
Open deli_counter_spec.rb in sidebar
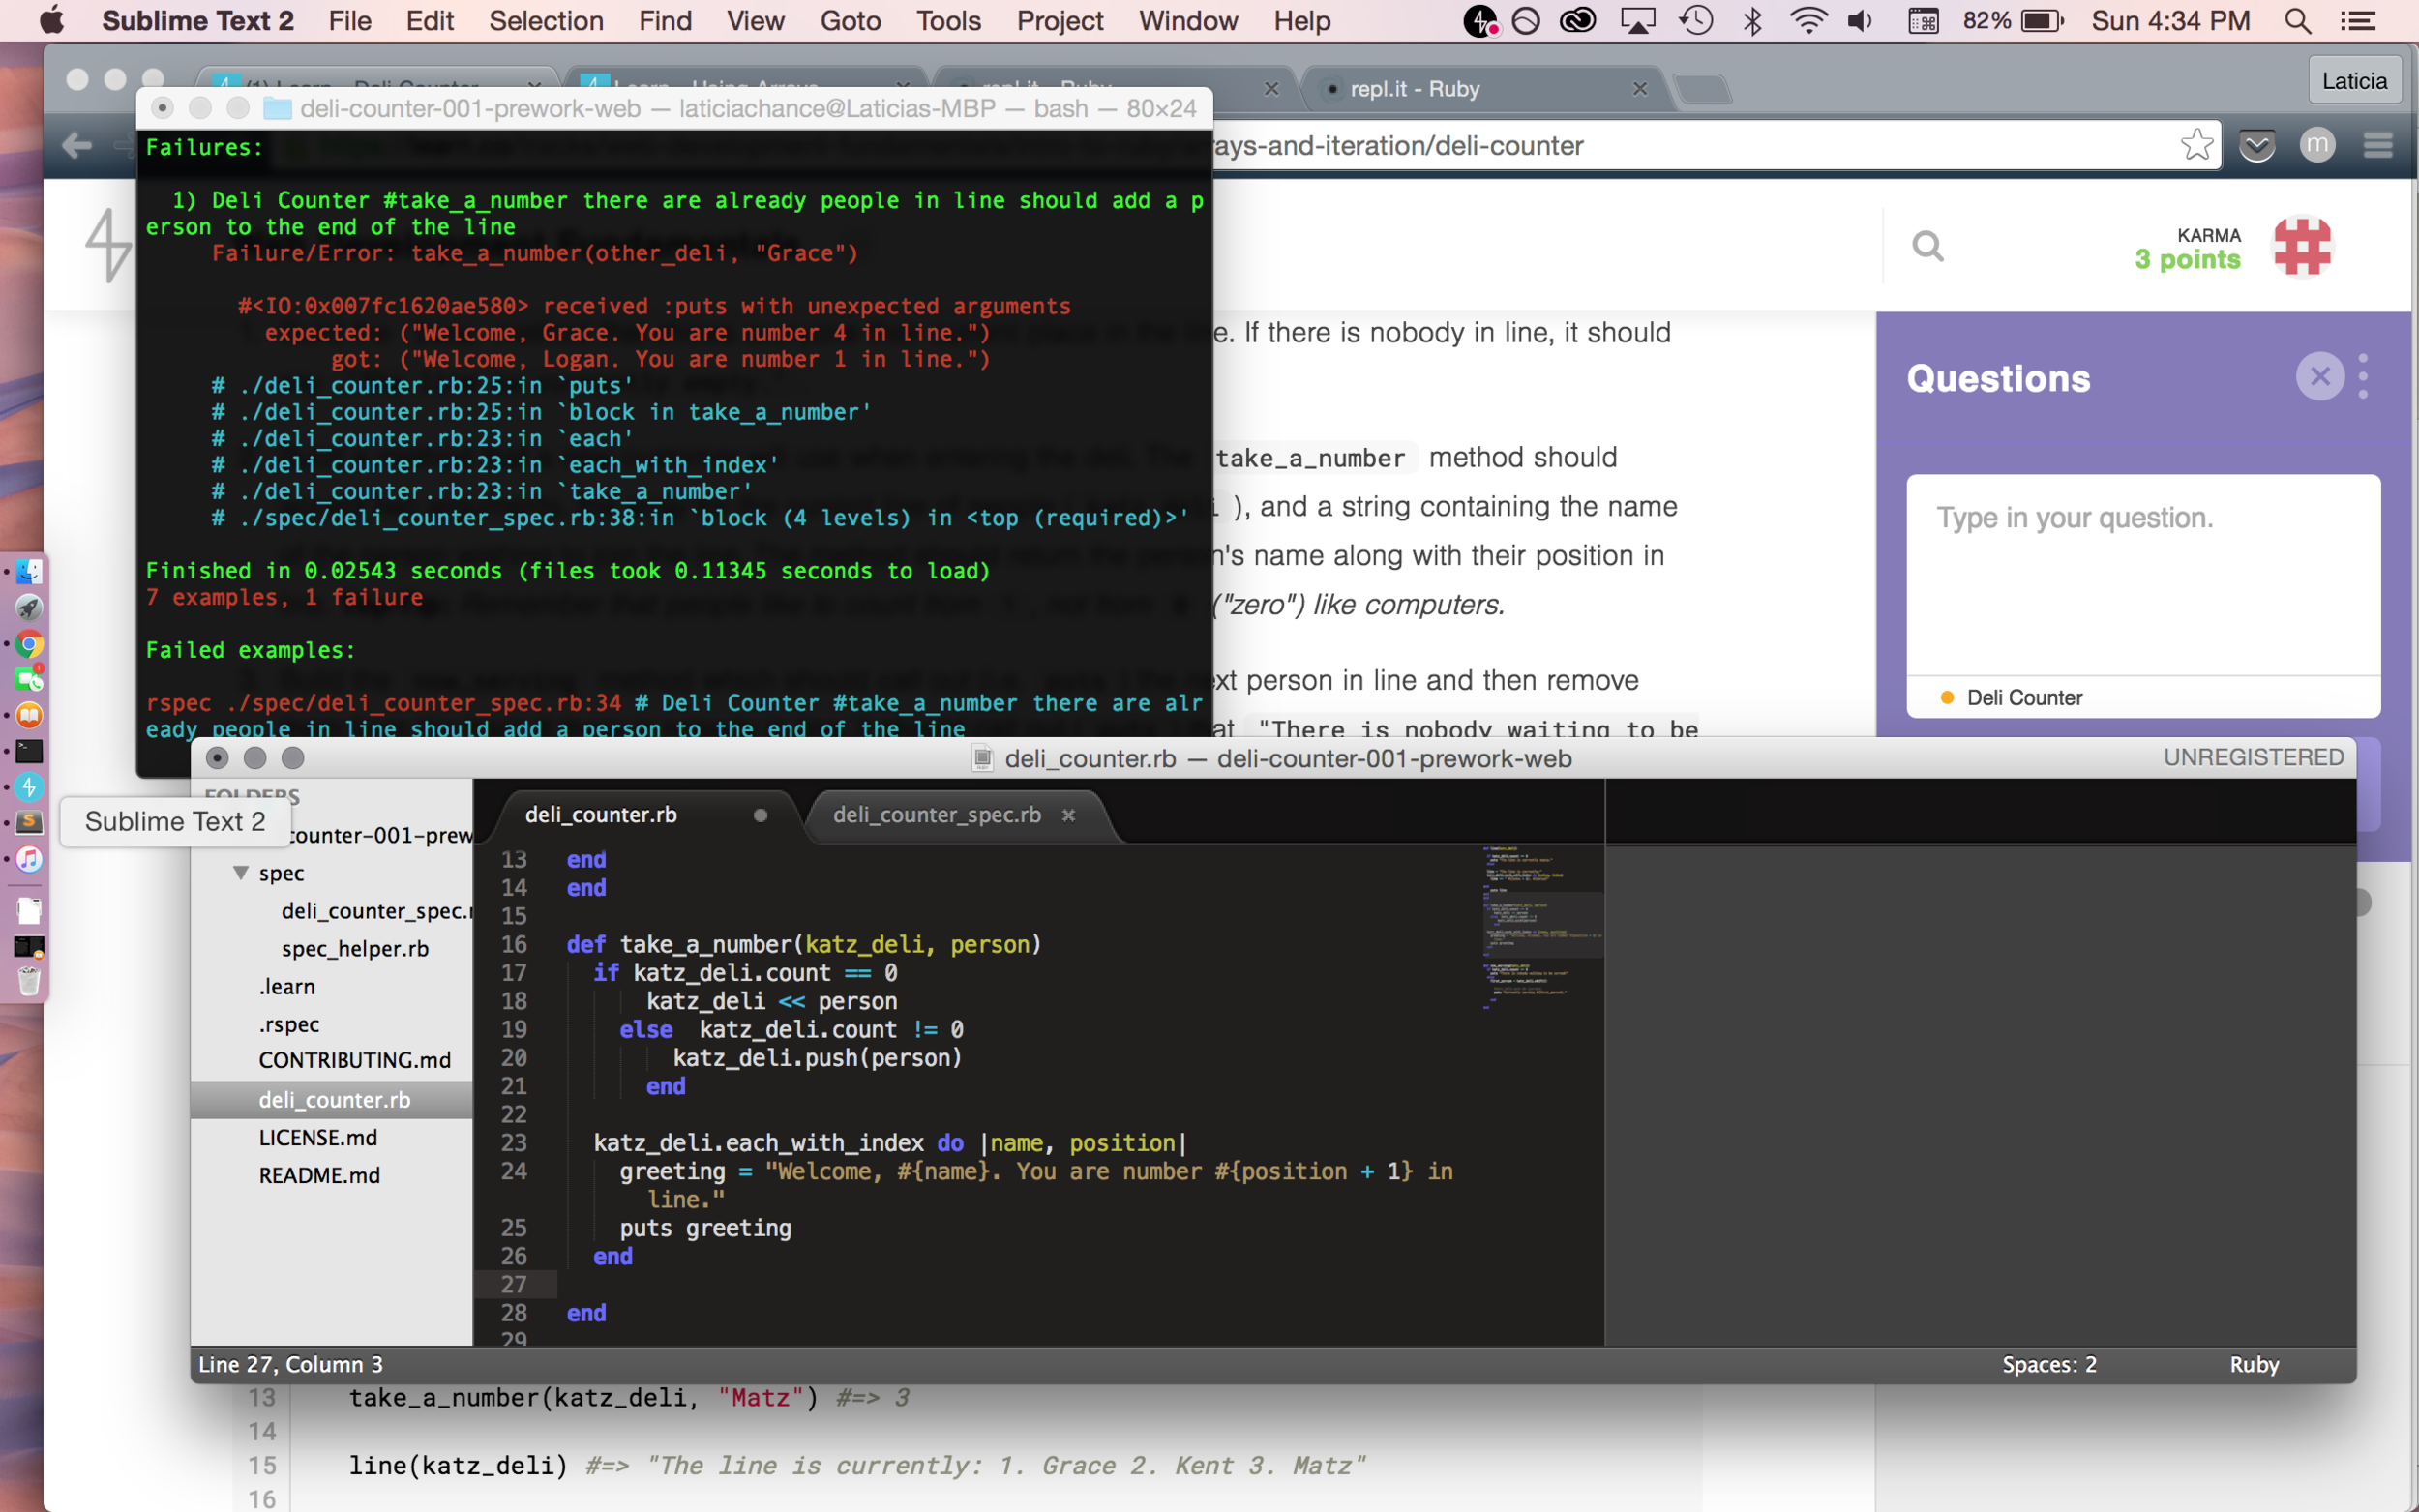(376, 911)
